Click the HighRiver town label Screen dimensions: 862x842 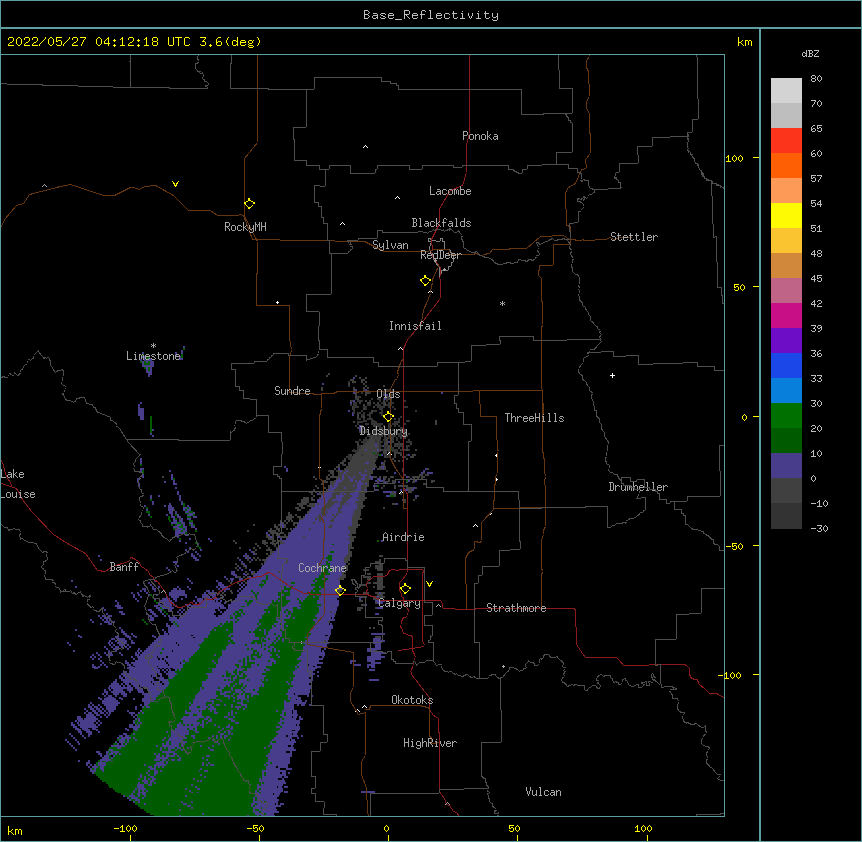430,743
